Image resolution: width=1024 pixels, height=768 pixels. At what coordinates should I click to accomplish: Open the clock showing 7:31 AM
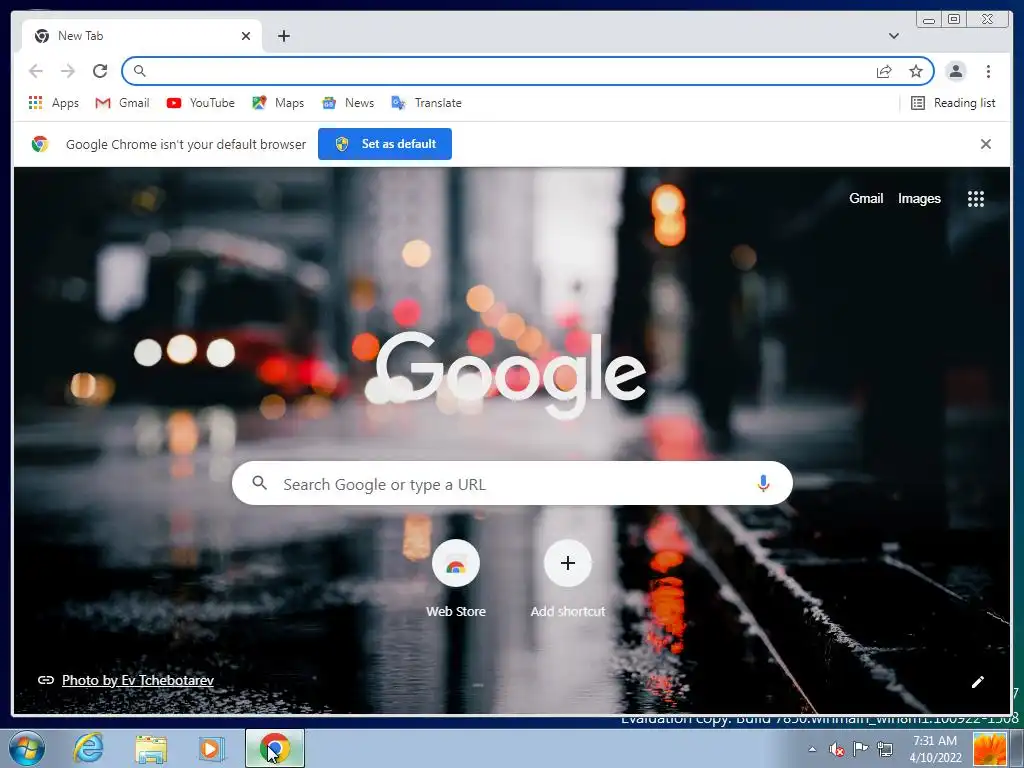(935, 749)
